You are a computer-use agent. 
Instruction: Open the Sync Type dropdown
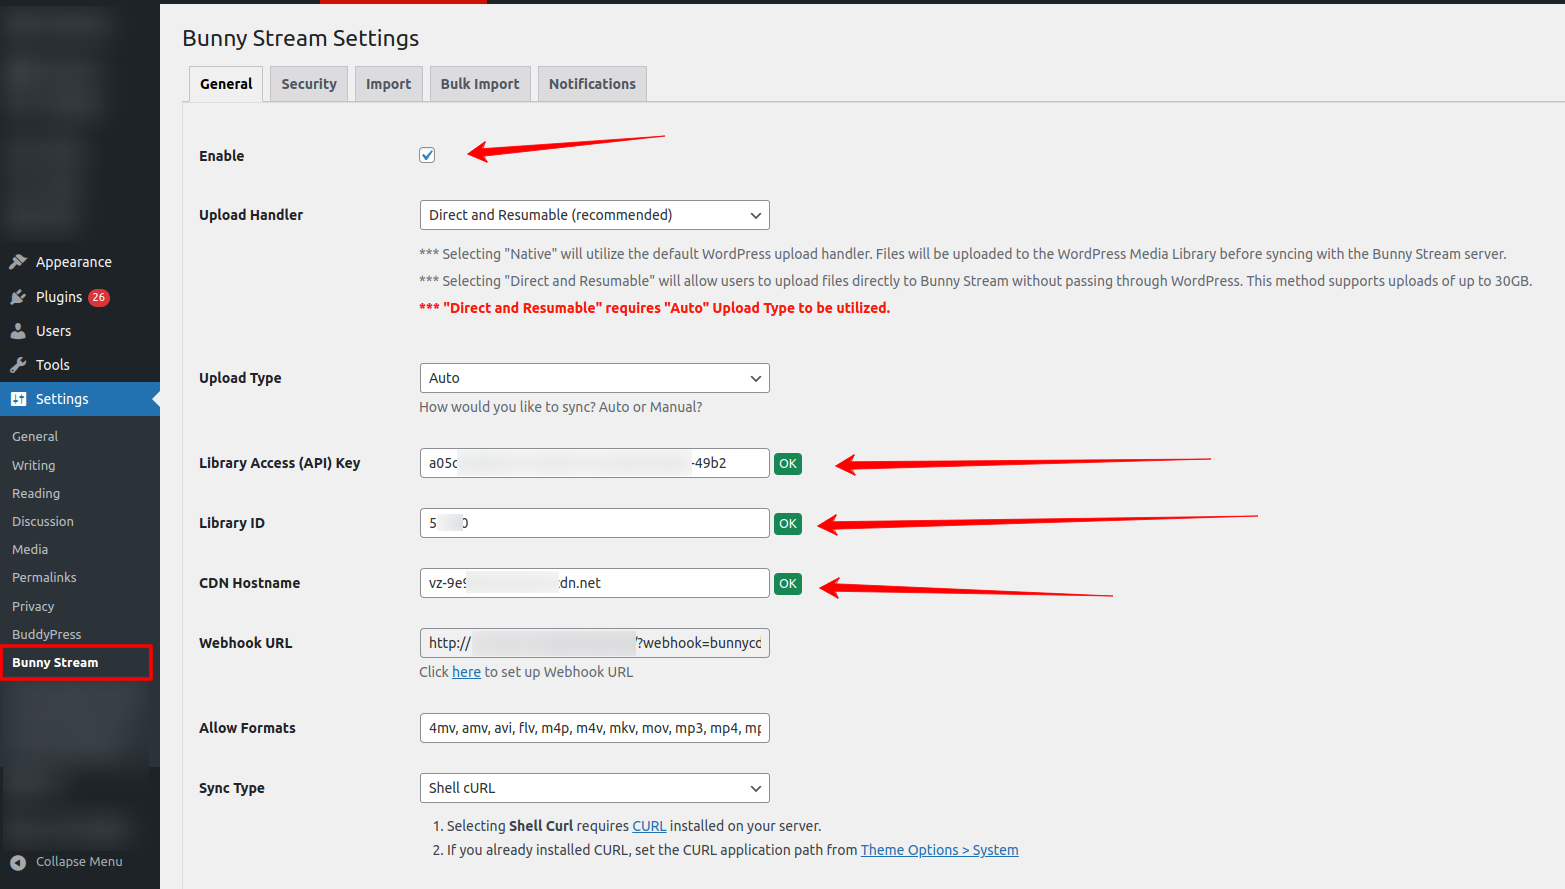point(594,788)
